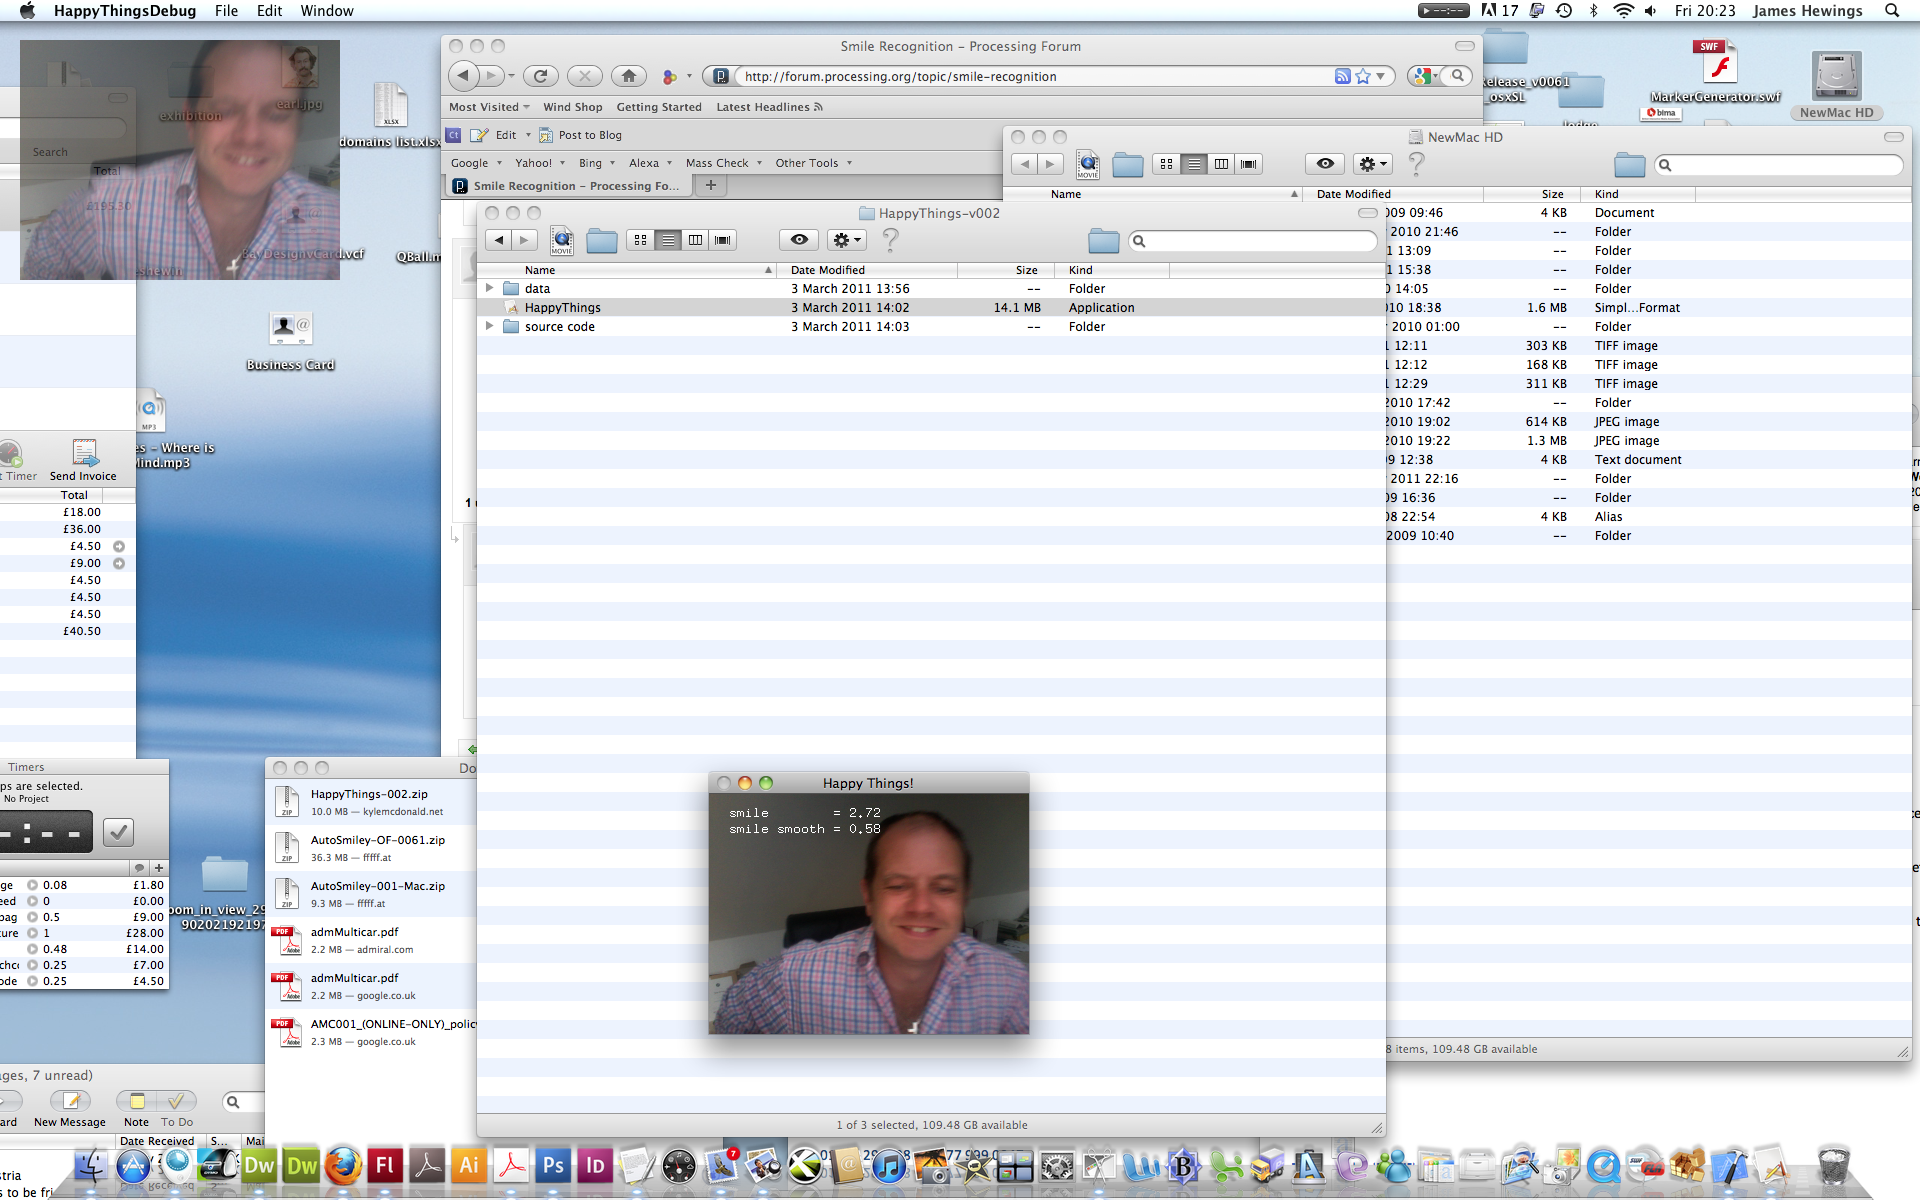Open iTunes from the Dock
Image resolution: width=1920 pixels, height=1200 pixels.
tap(888, 1166)
